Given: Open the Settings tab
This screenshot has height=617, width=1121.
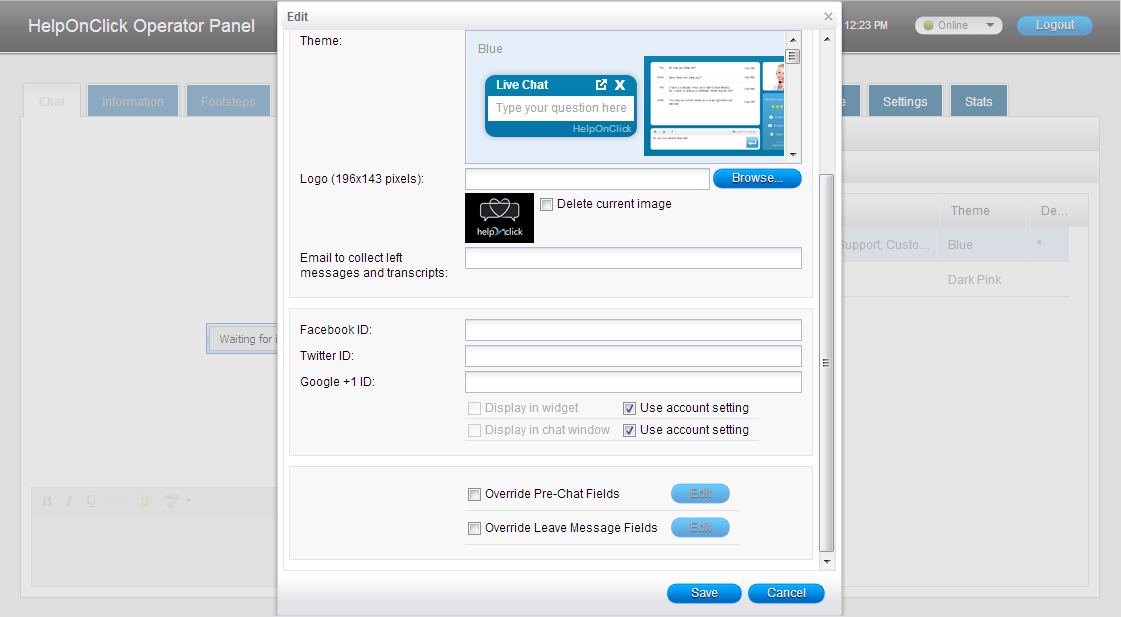Looking at the screenshot, I should coord(905,102).
